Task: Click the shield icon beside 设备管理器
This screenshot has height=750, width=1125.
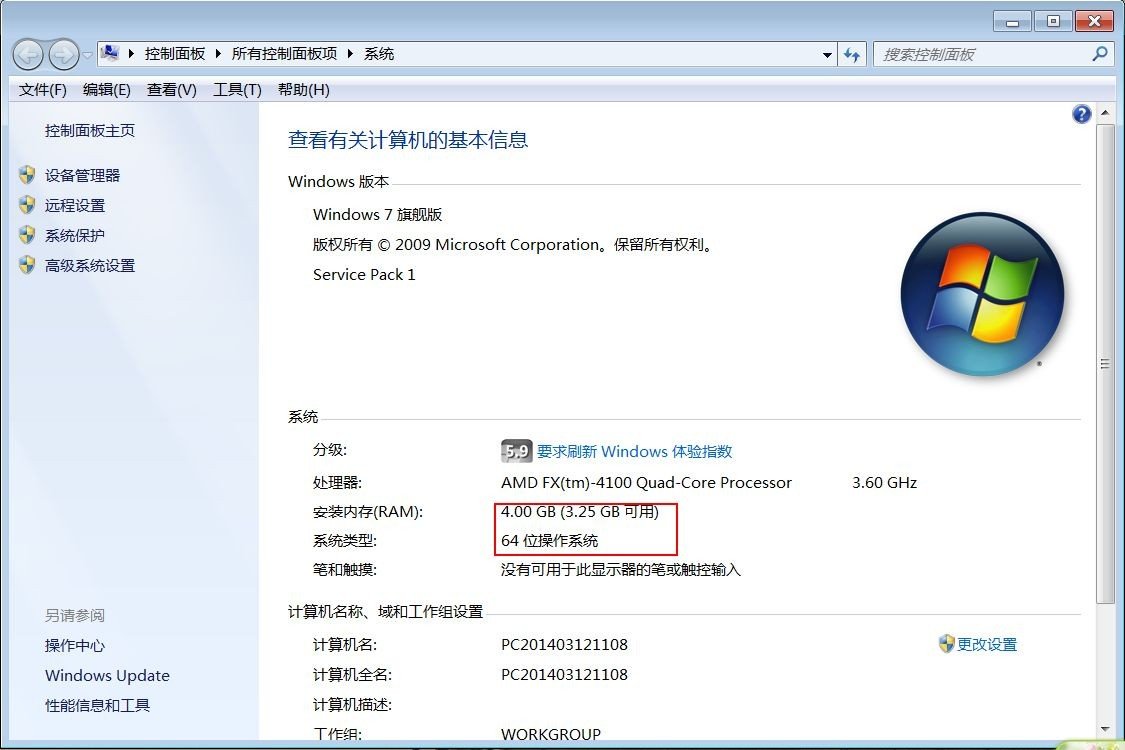Action: coord(27,175)
